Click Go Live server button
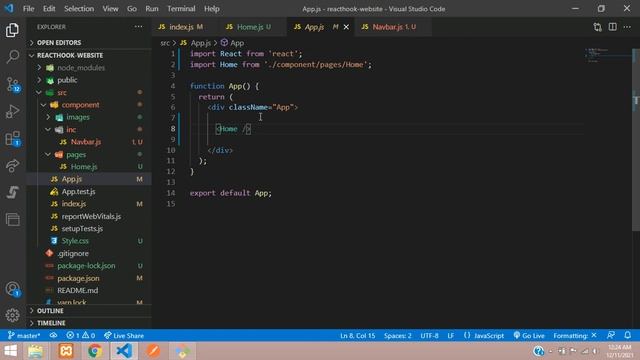 point(529,336)
